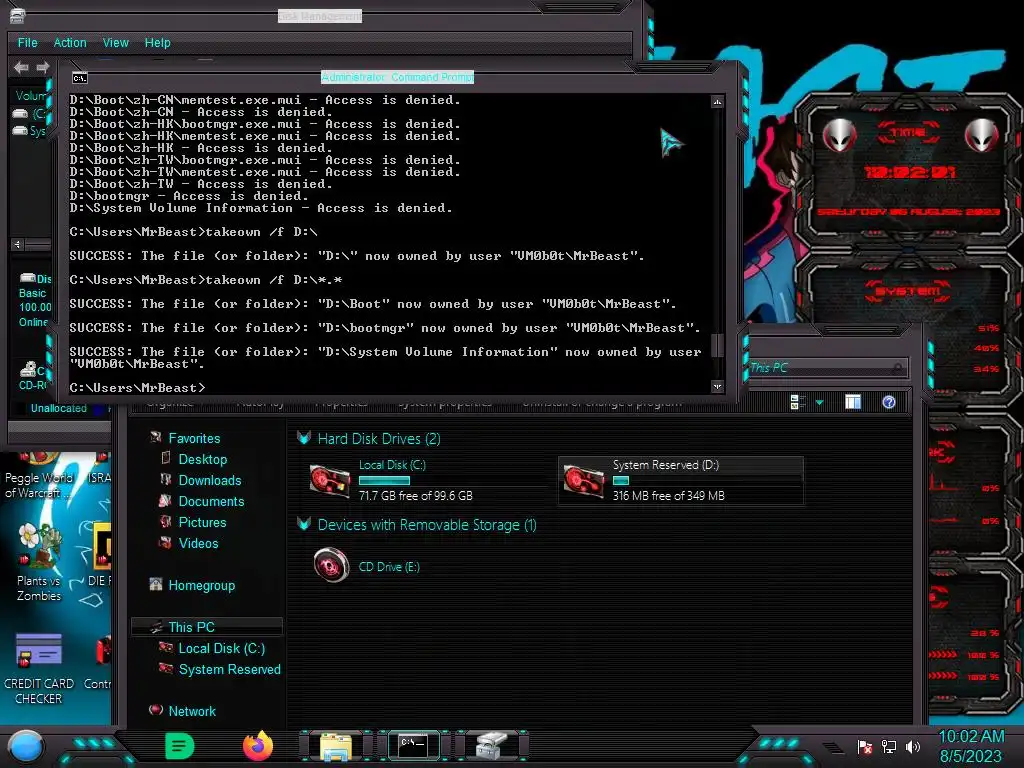The height and width of the screenshot is (768, 1024).
Task: Switch to Command Prompt taskbar button
Action: [413, 746]
